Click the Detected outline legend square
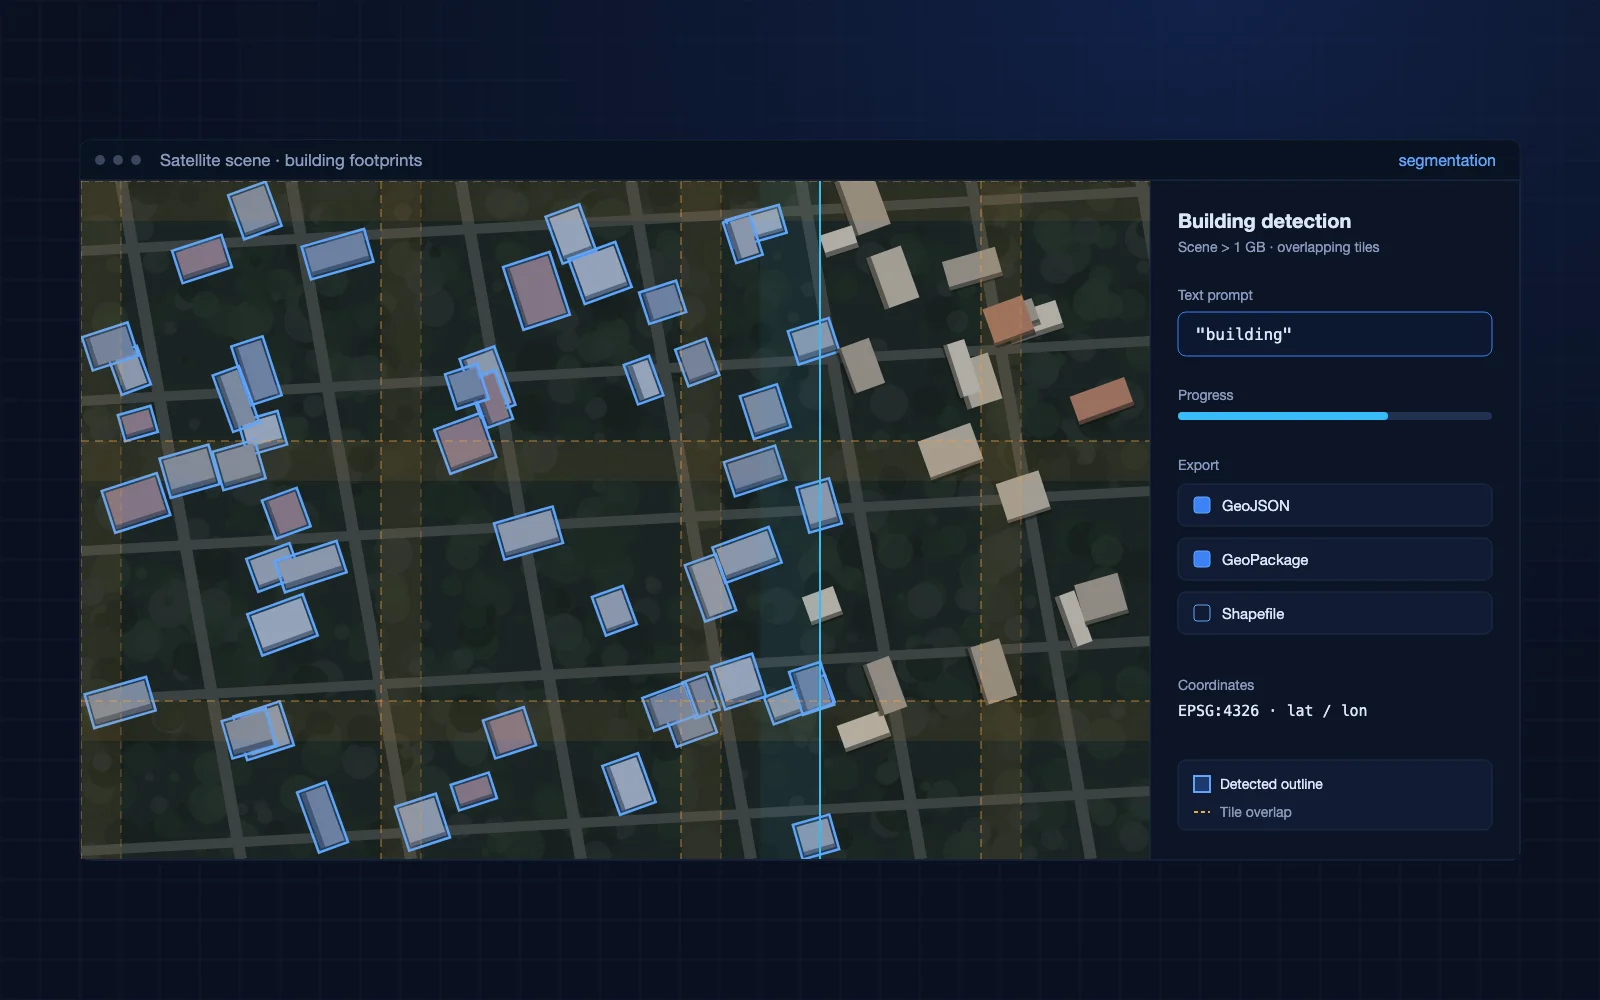The width and height of the screenshot is (1600, 1000). (x=1202, y=784)
